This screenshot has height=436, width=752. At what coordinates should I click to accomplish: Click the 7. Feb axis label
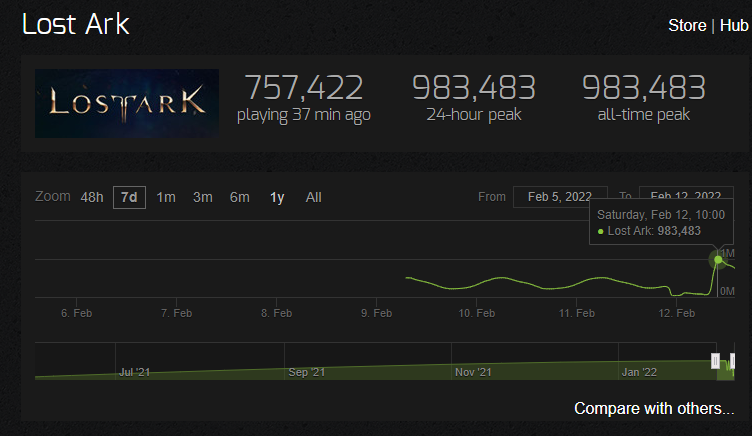pyautogui.click(x=176, y=313)
